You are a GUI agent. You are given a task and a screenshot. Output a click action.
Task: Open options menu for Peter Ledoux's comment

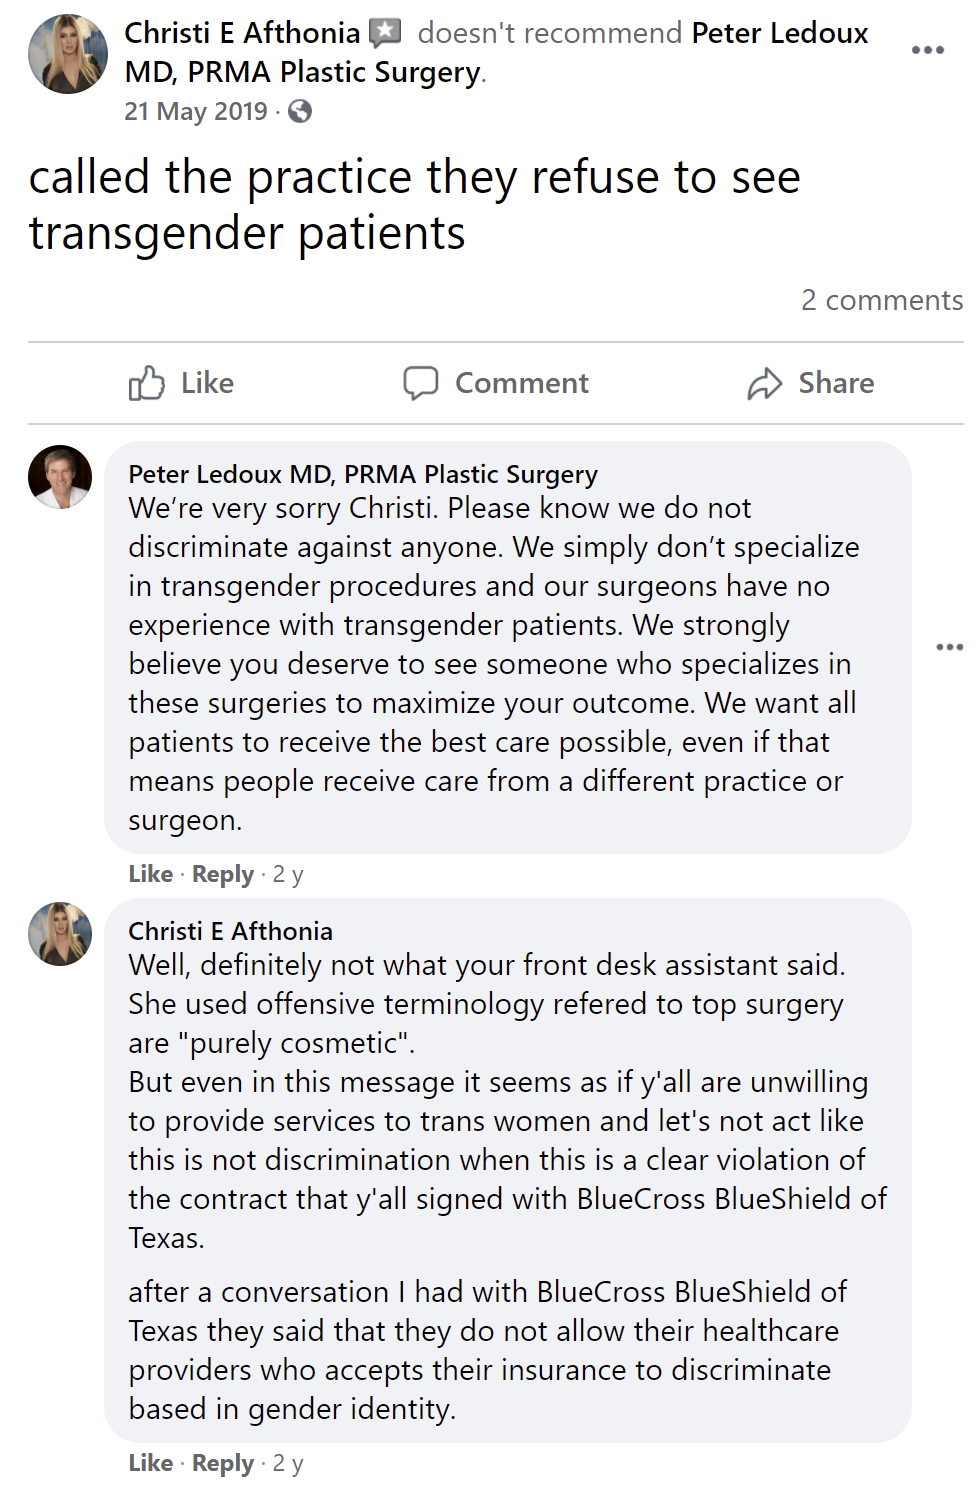tap(949, 647)
